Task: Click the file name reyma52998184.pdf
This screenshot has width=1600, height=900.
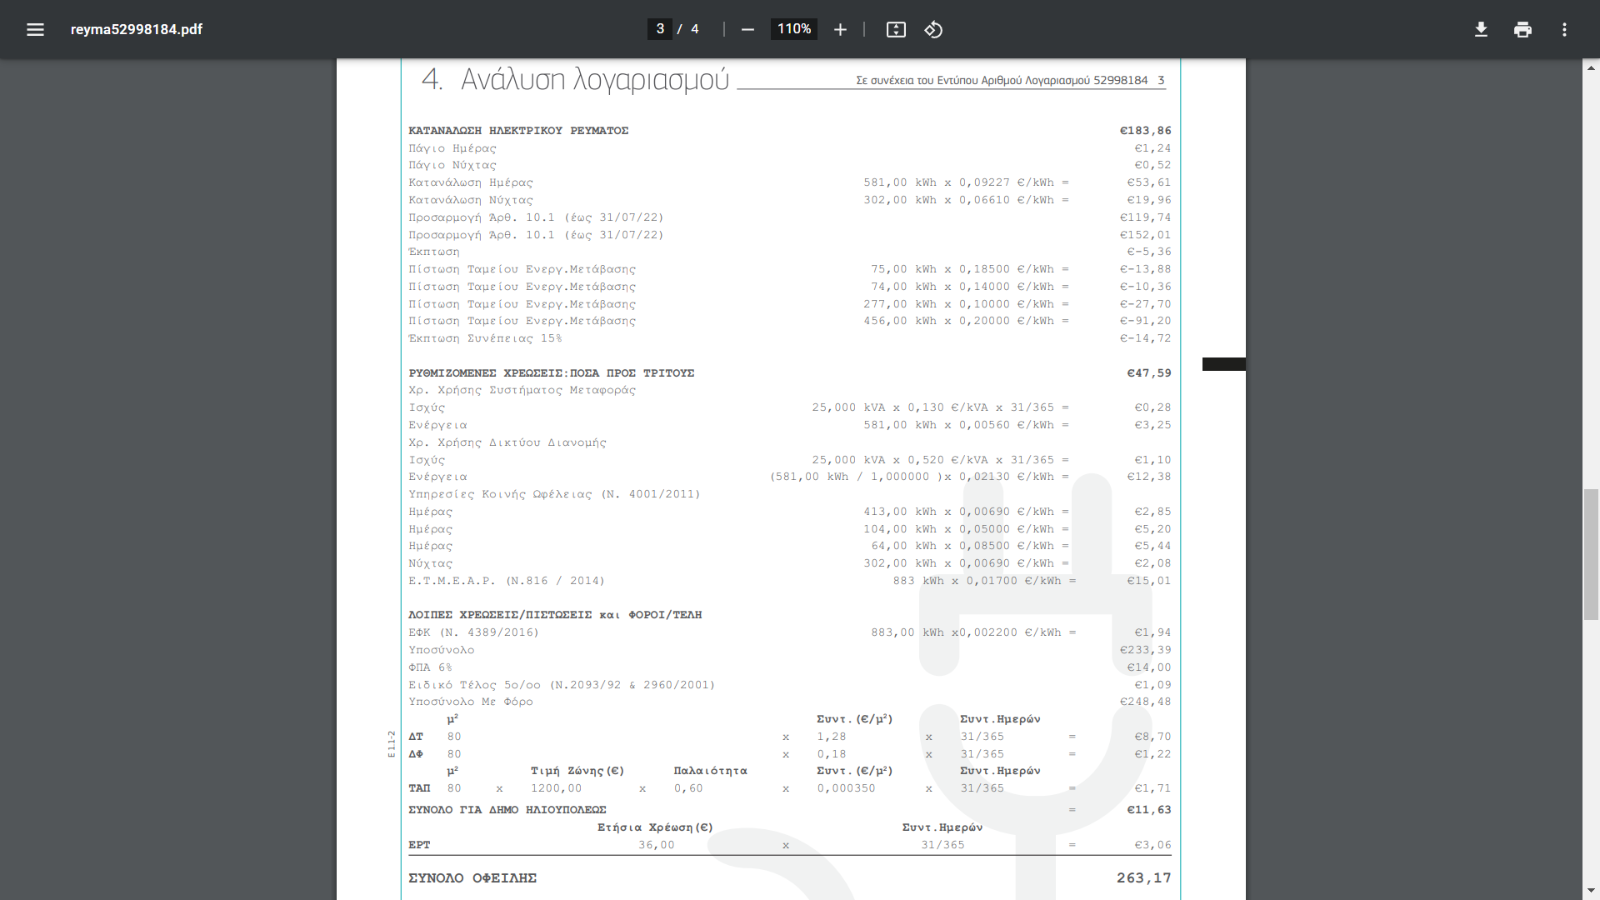Action: 136,29
